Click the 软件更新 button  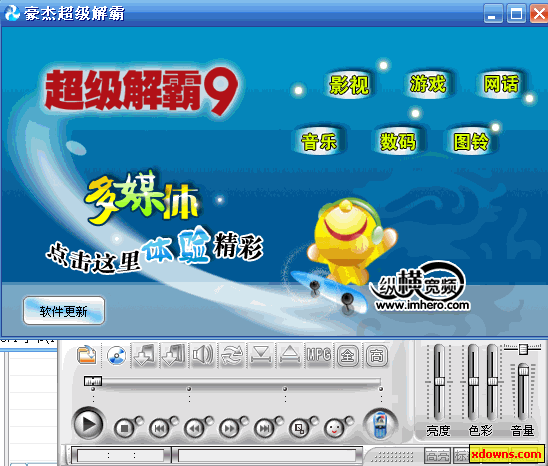(64, 311)
